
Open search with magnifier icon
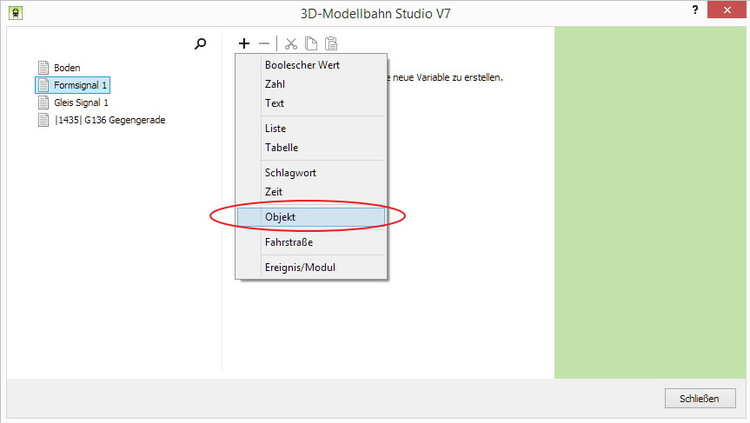[x=200, y=44]
